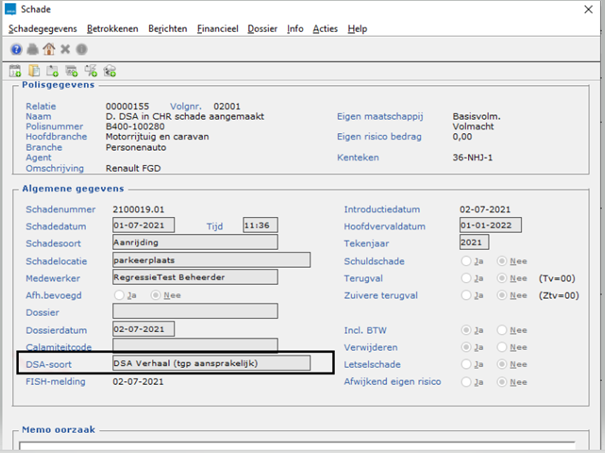
Task: Click the grey X delete icon
Action: point(65,48)
